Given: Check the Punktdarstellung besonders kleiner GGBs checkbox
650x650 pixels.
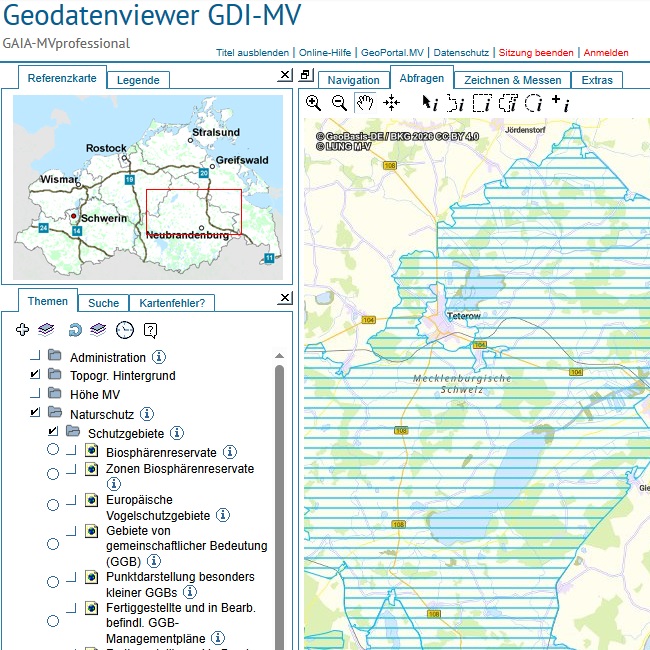Looking at the screenshot, I should click(x=72, y=577).
